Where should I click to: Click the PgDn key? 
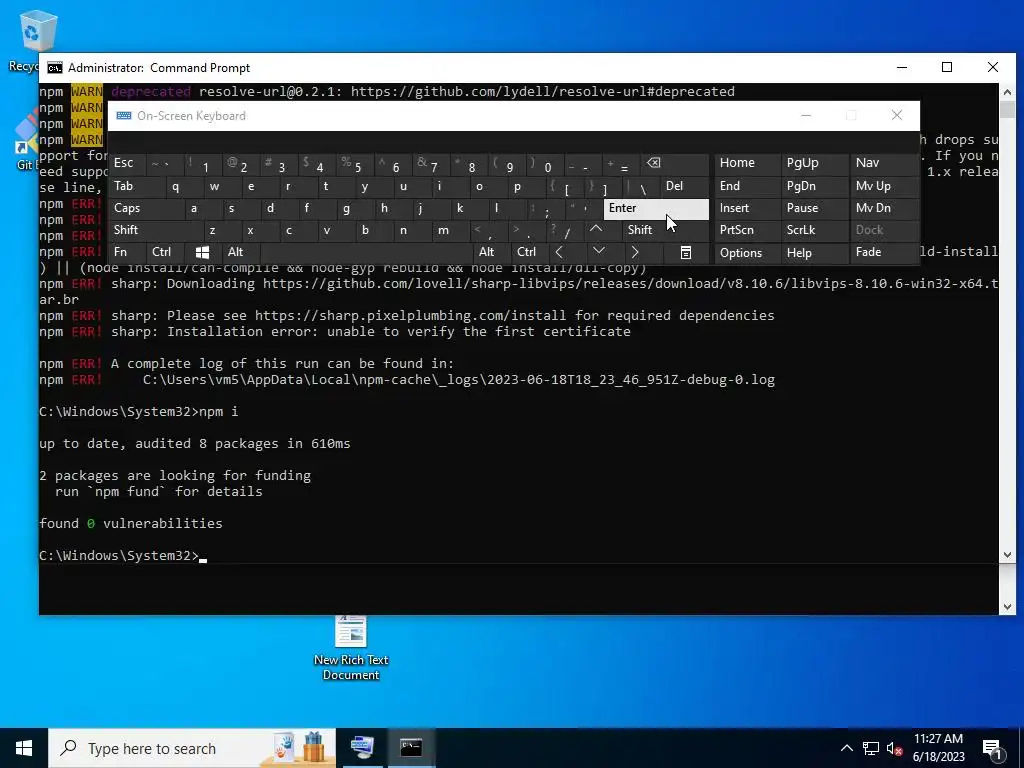point(814,187)
